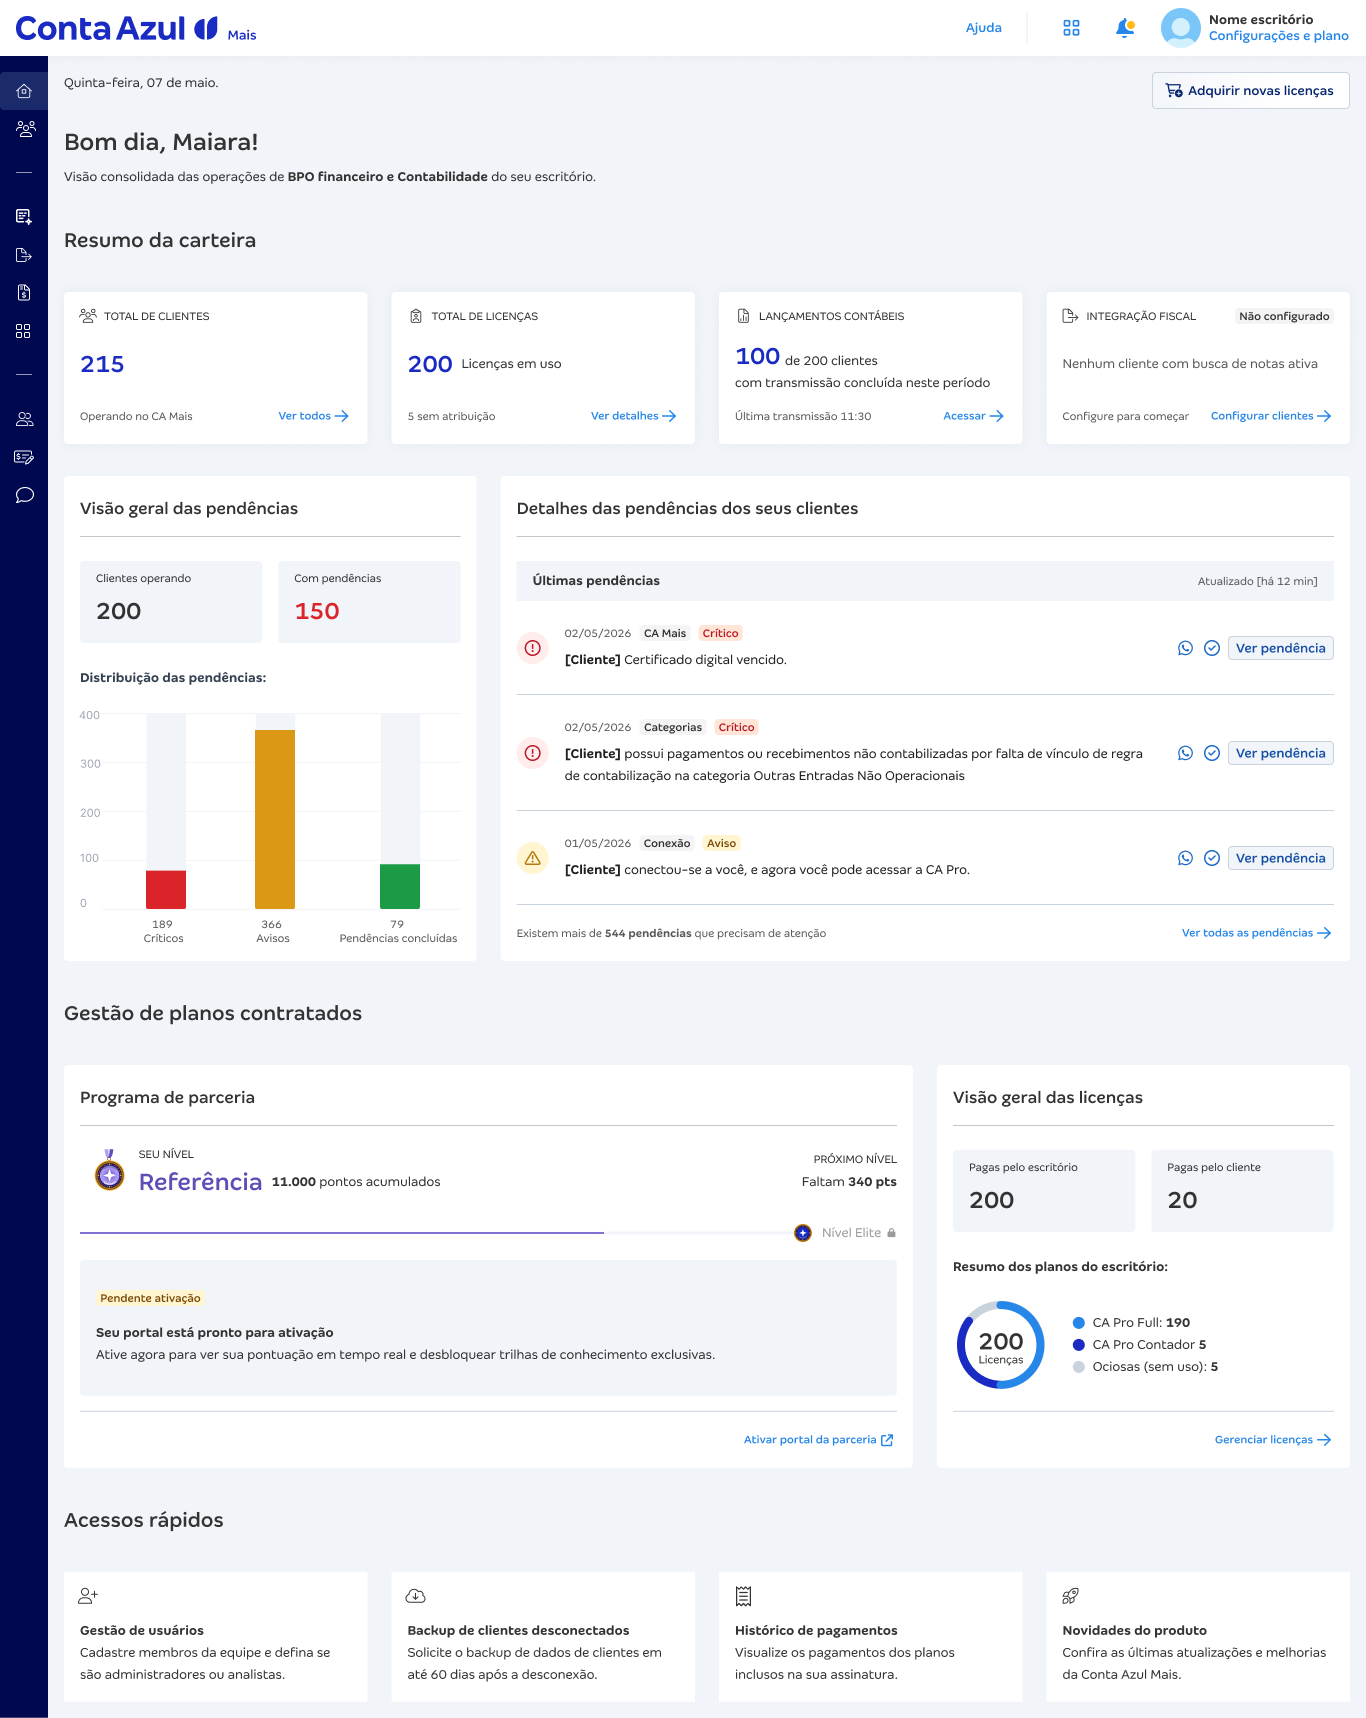
Task: Click WhatsApp icon for certificado digital pendência
Action: [1185, 648]
